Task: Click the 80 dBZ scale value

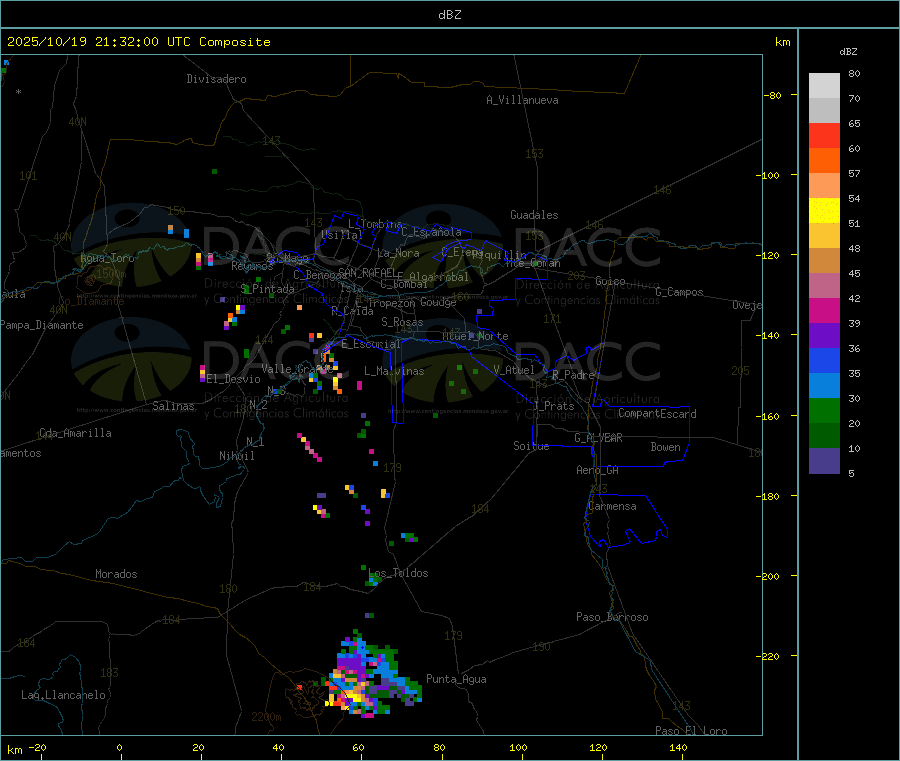Action: click(x=854, y=73)
